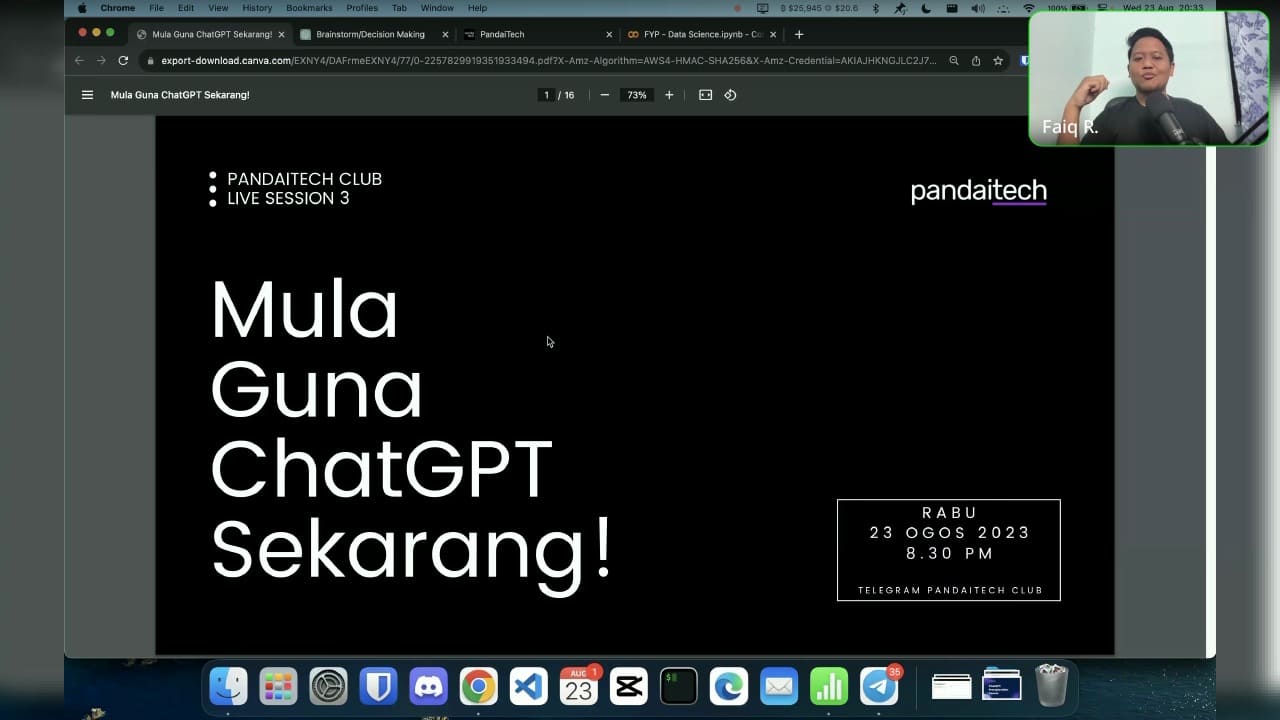
Task: Open the PDF sidebar hamburger menu
Action: point(87,95)
